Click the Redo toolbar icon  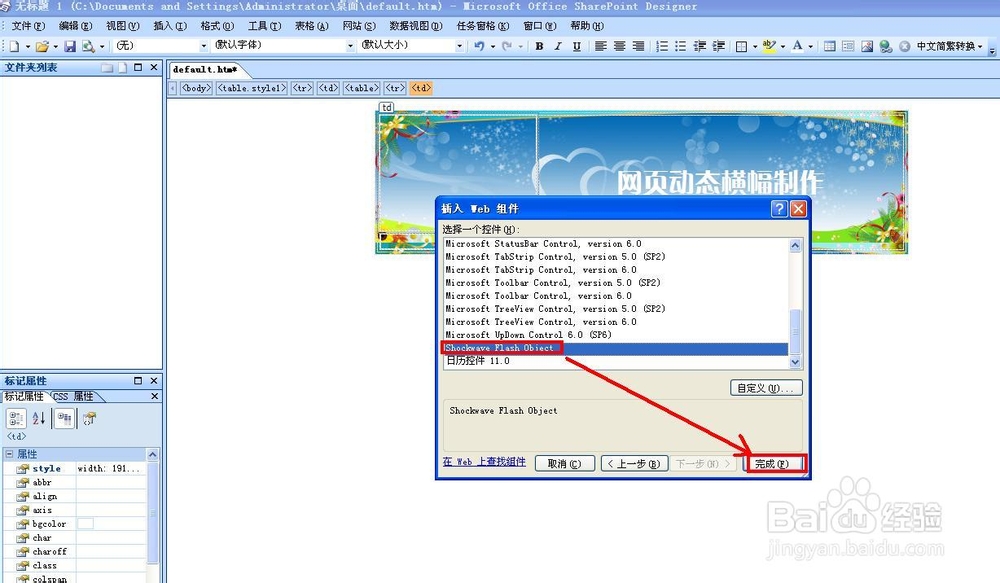(x=506, y=45)
